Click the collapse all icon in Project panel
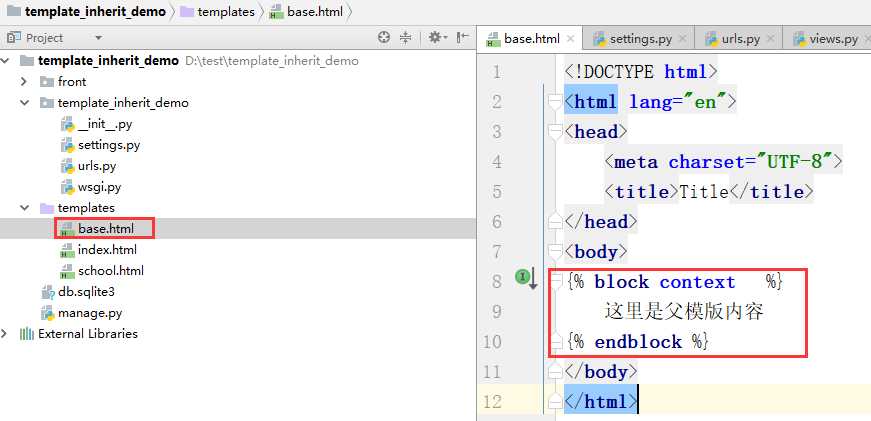This screenshot has width=871, height=421. [x=406, y=38]
